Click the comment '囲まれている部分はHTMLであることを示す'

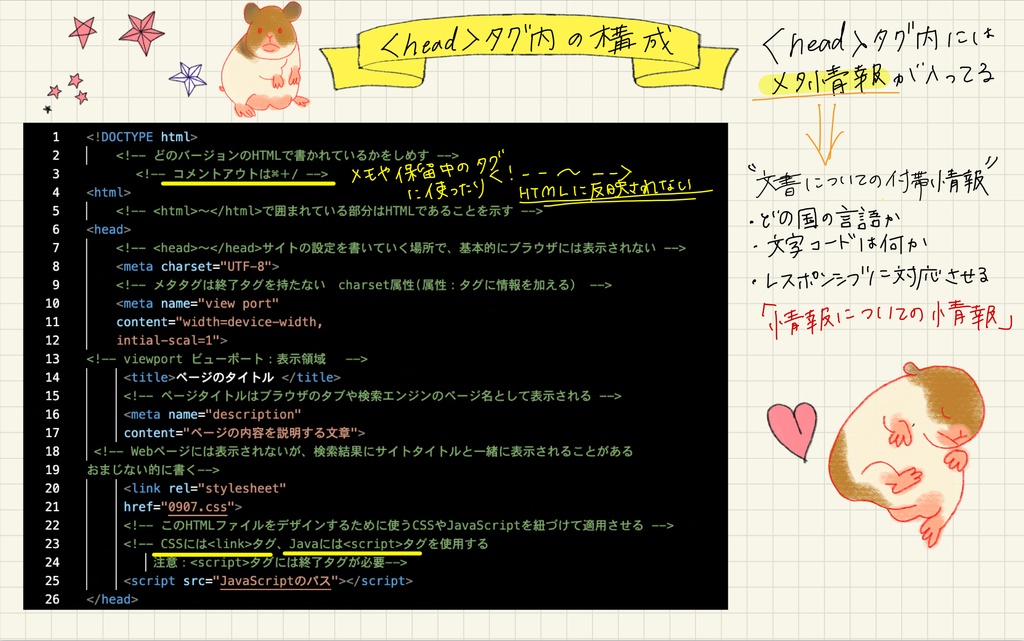tap(393, 211)
